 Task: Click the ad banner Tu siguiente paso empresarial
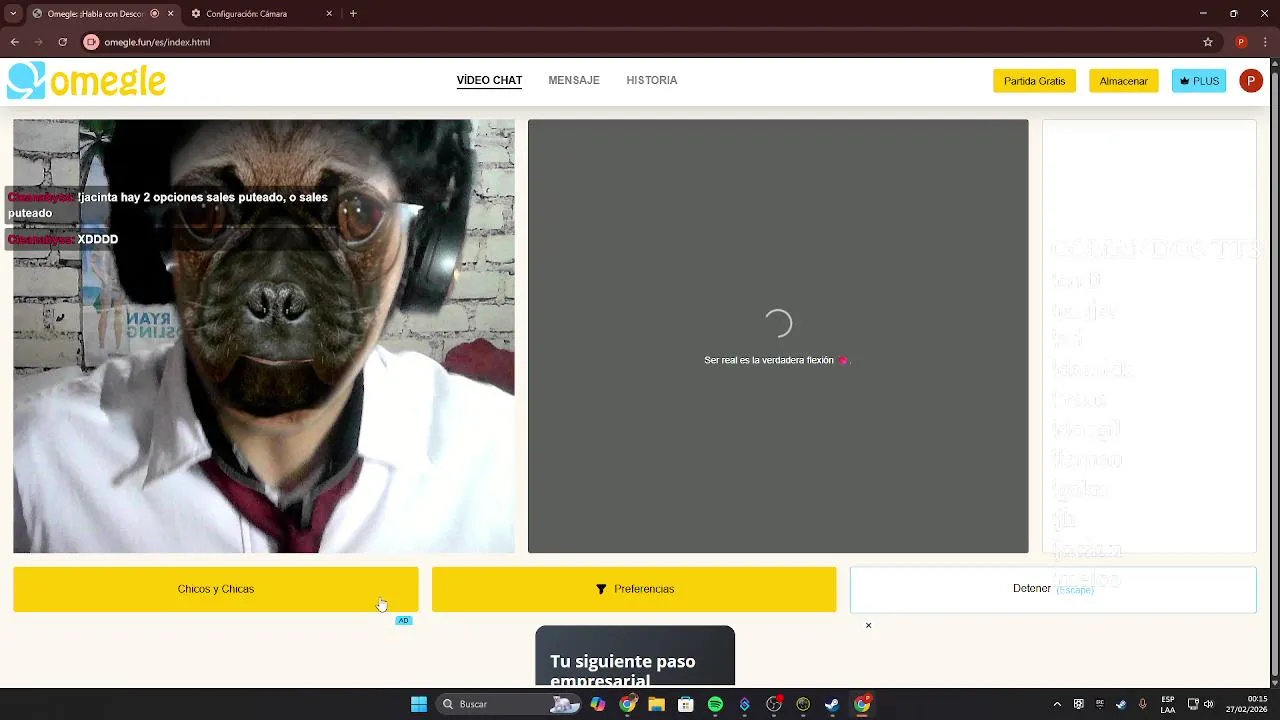(635, 657)
